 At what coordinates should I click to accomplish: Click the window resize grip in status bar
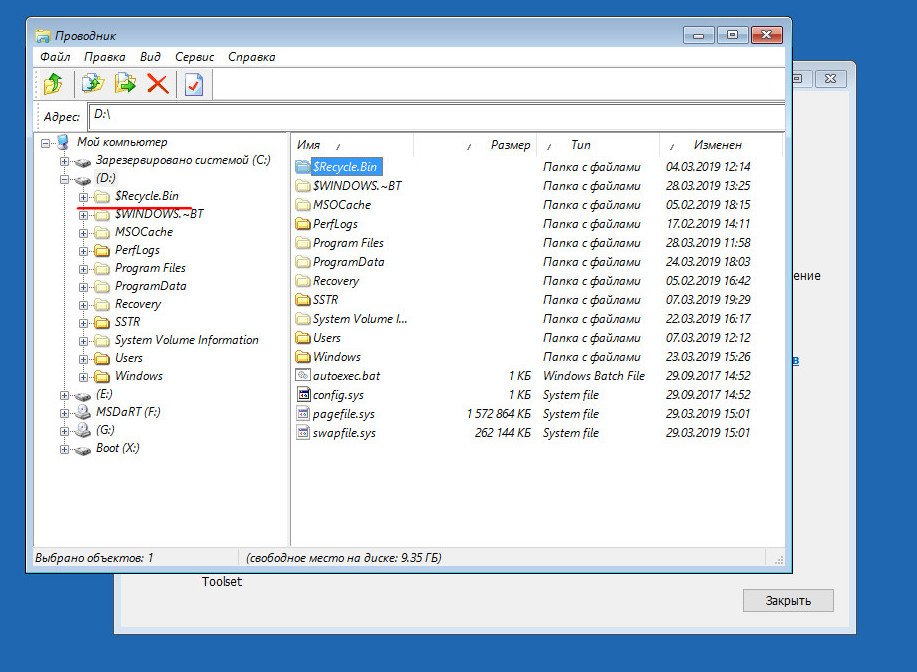click(x=778, y=560)
